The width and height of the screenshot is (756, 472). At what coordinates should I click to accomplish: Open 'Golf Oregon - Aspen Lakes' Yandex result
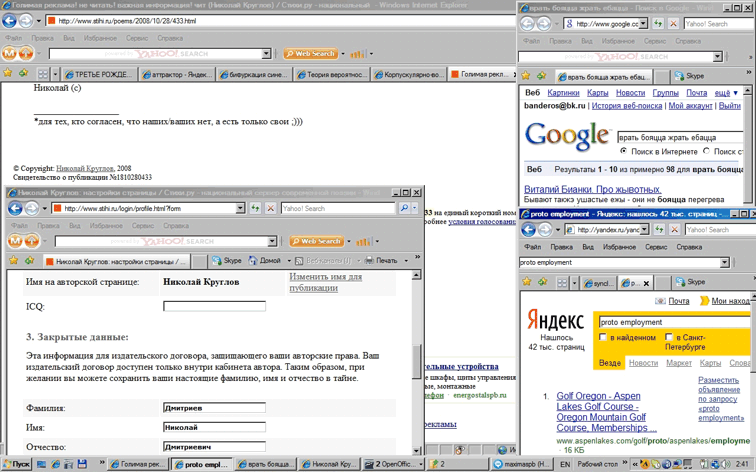click(x=606, y=412)
